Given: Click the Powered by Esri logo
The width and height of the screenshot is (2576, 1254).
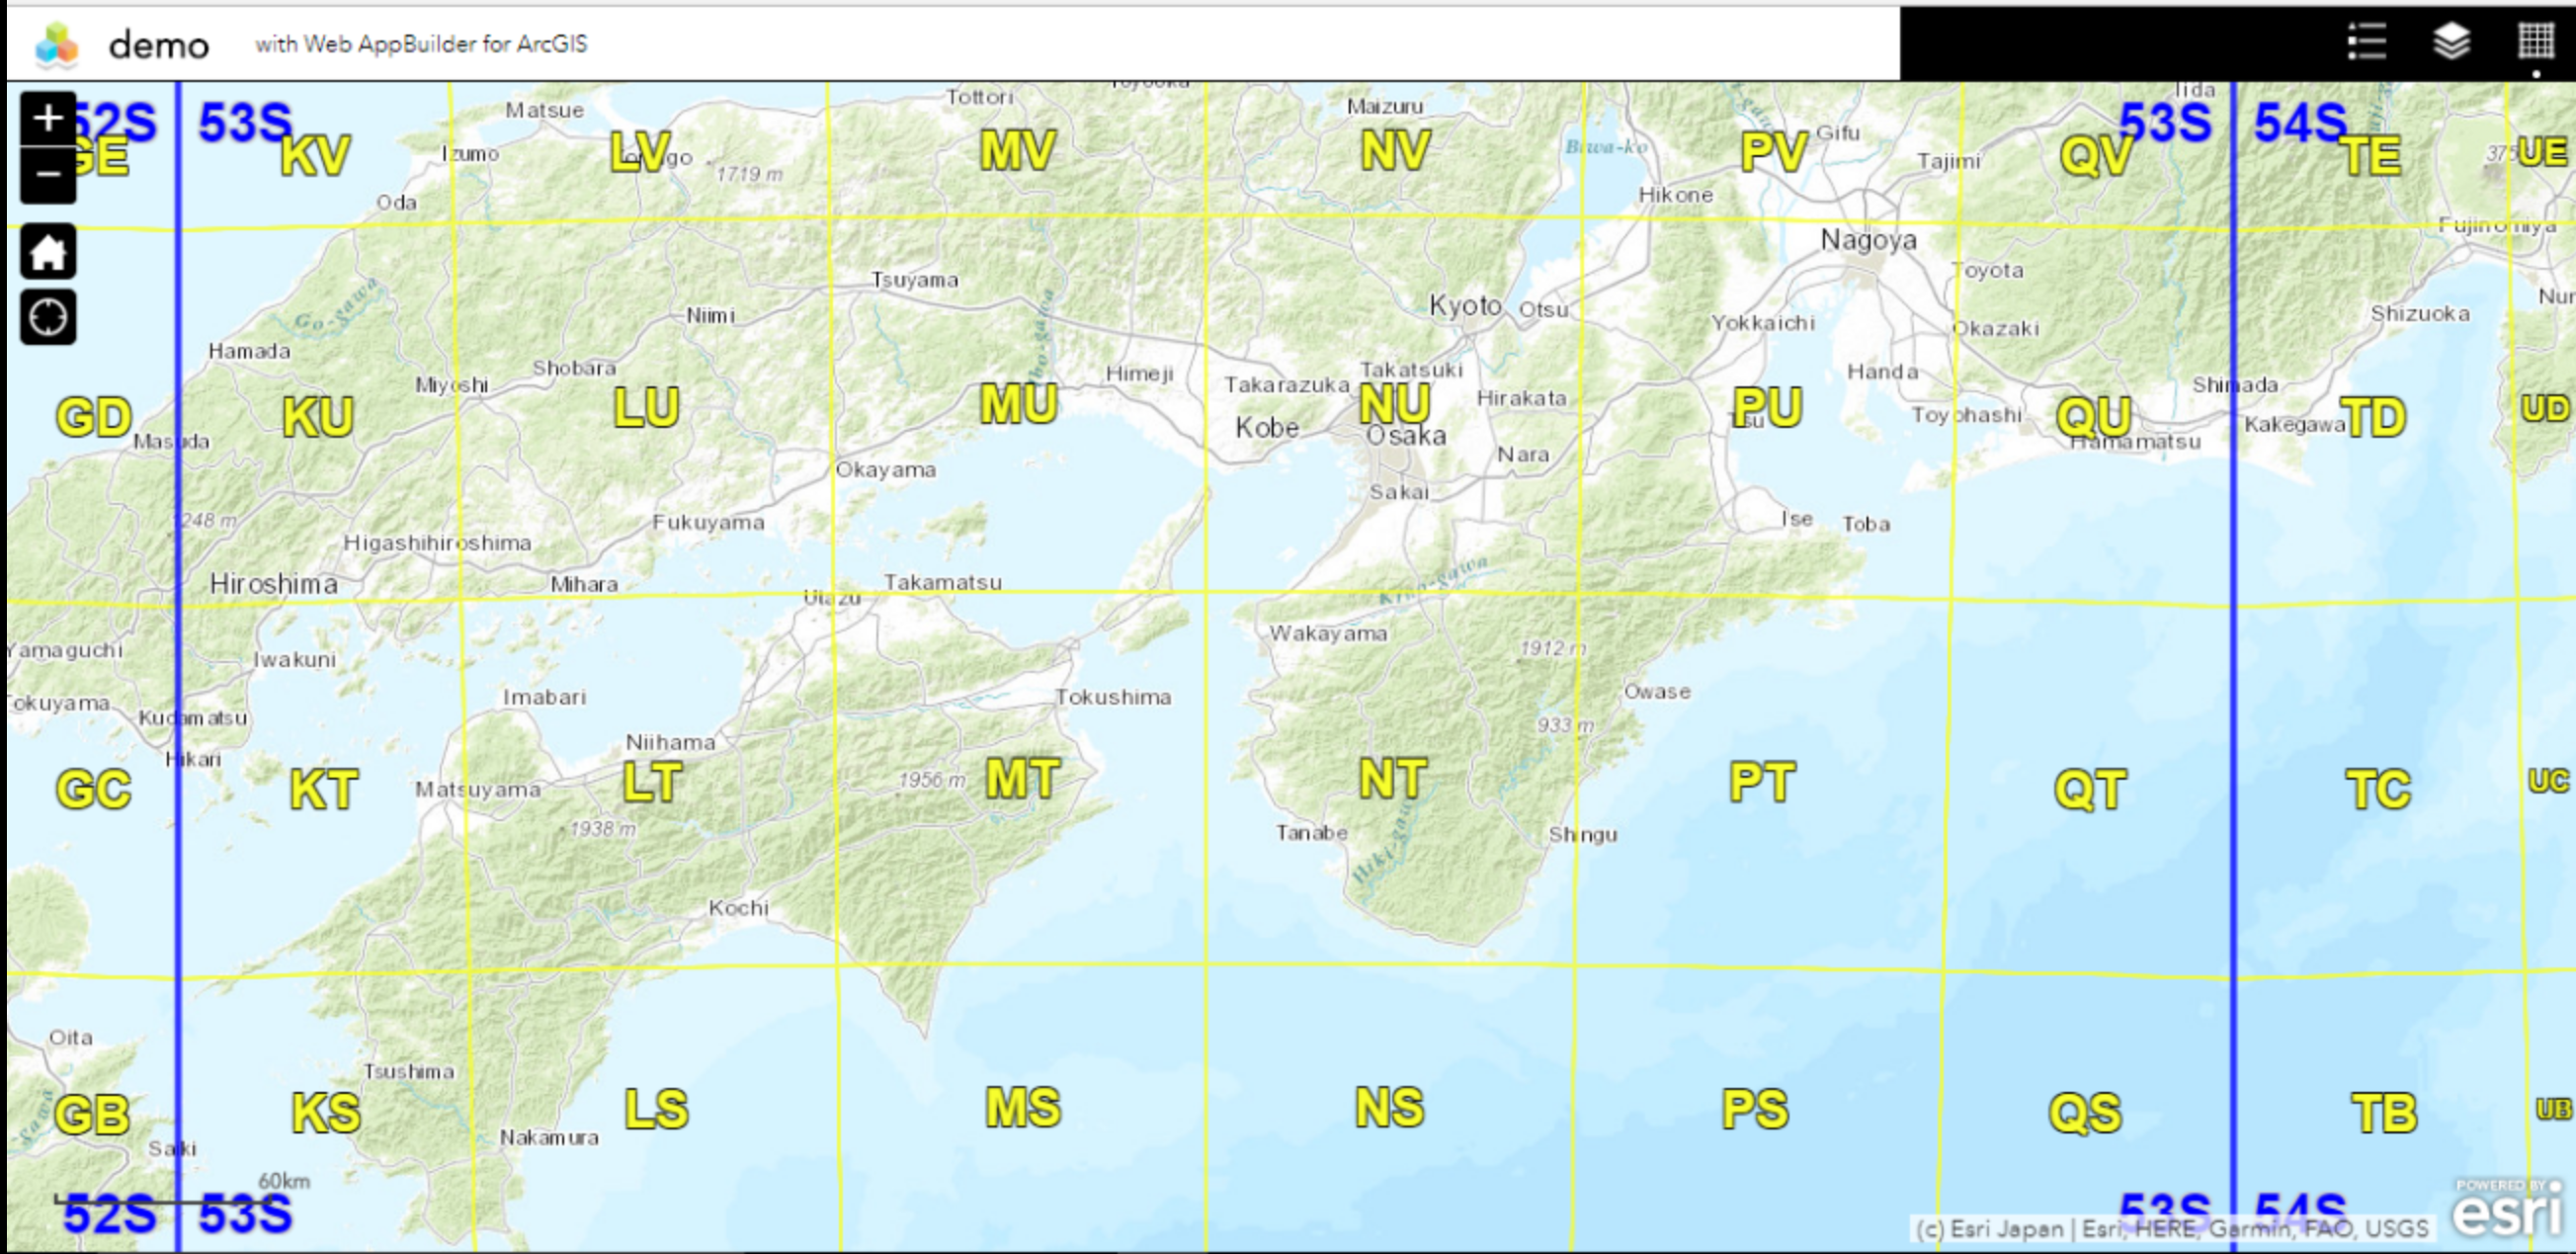Looking at the screenshot, I should click(x=2506, y=1209).
